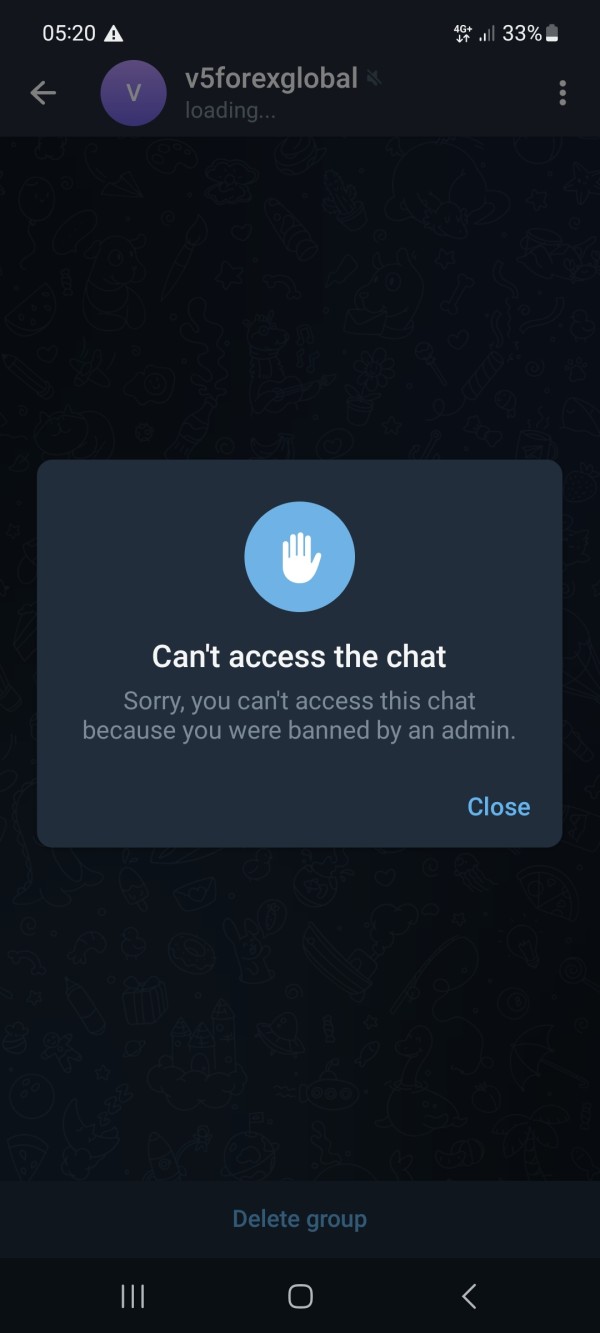Image resolution: width=600 pixels, height=1333 pixels.
Task: Tap Delete group at bottom
Action: click(x=300, y=1219)
